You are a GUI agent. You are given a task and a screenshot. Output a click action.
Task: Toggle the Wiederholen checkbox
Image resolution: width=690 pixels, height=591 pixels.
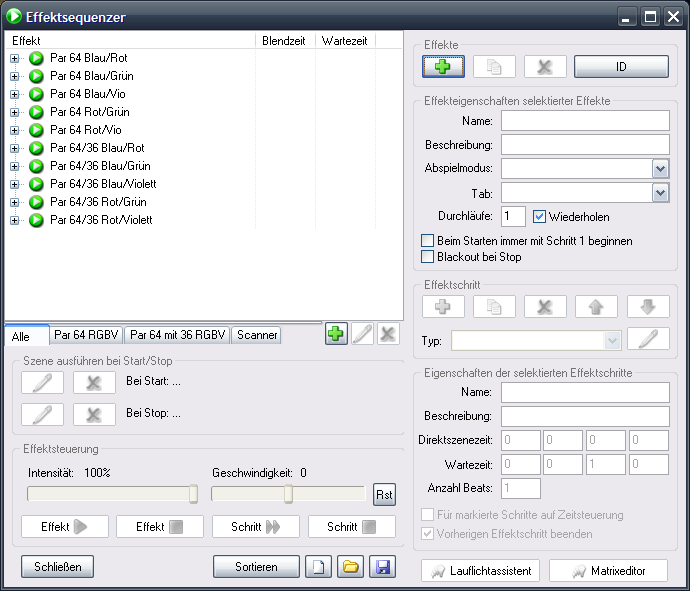click(539, 217)
